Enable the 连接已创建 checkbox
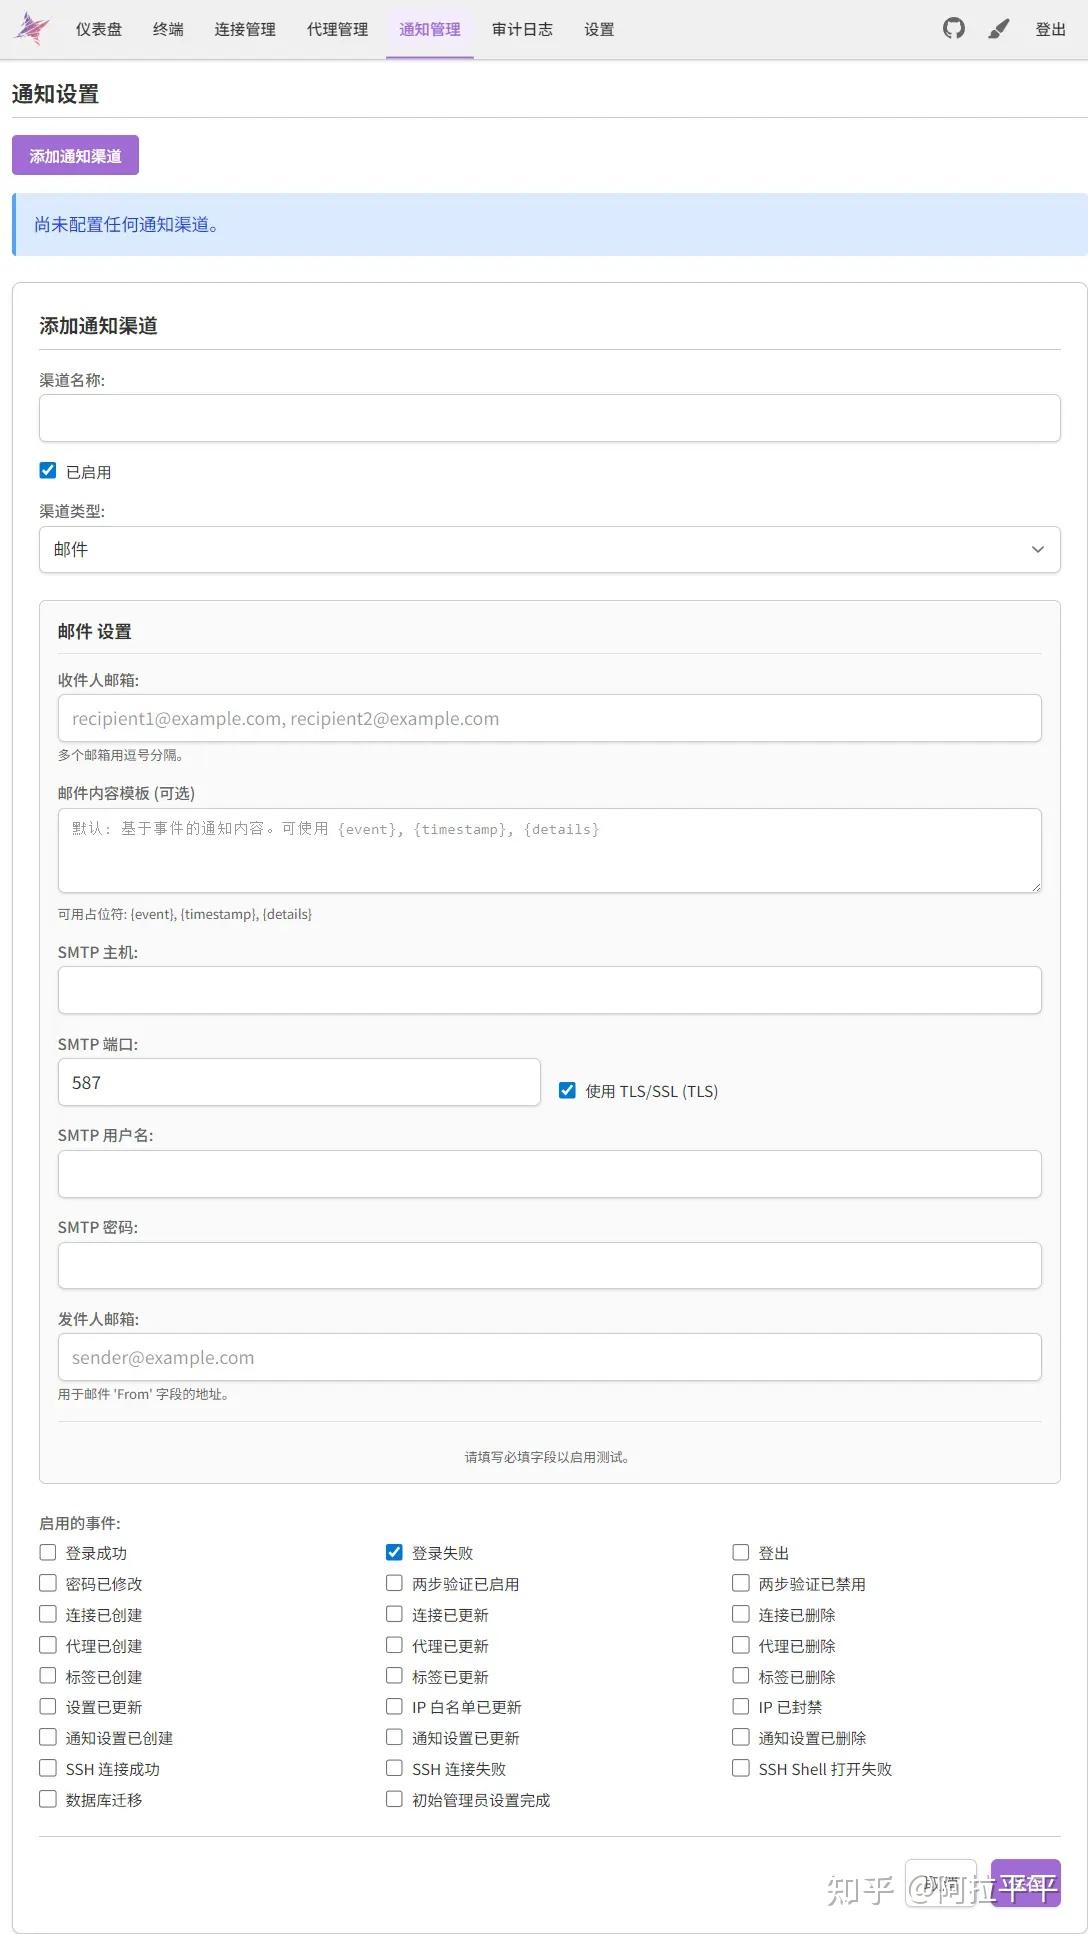The image size is (1088, 1934). click(48, 1614)
